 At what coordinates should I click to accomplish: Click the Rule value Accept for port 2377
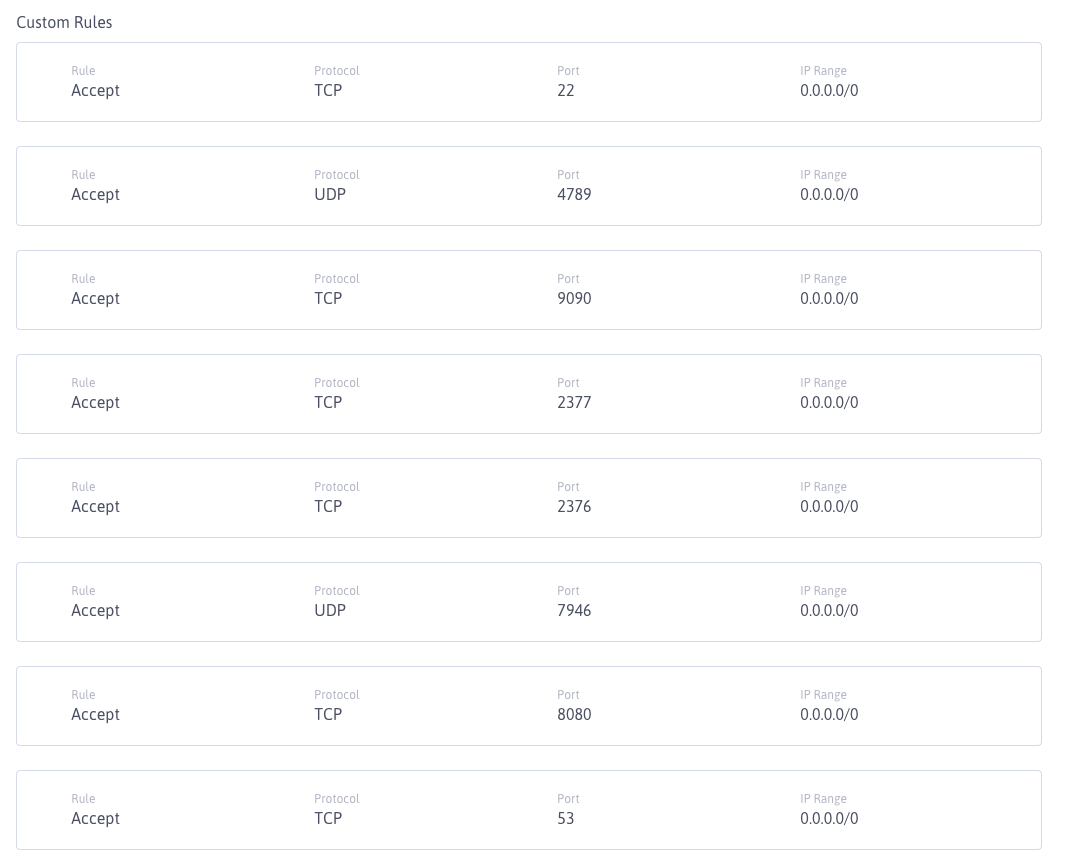coord(95,402)
